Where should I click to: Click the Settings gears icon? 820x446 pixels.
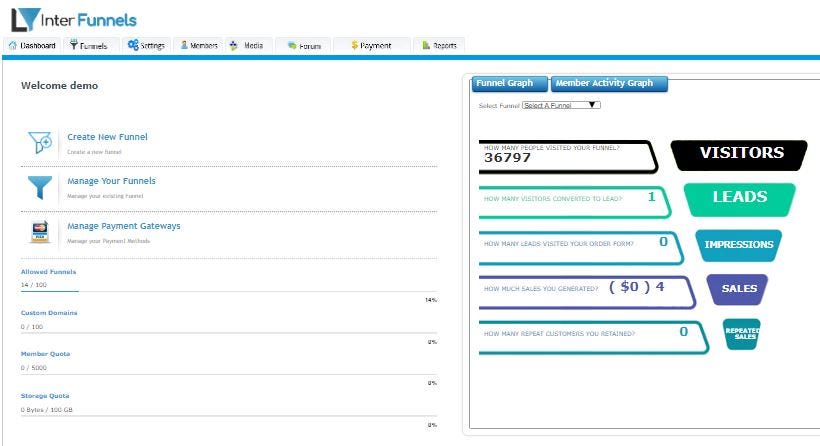pos(133,45)
